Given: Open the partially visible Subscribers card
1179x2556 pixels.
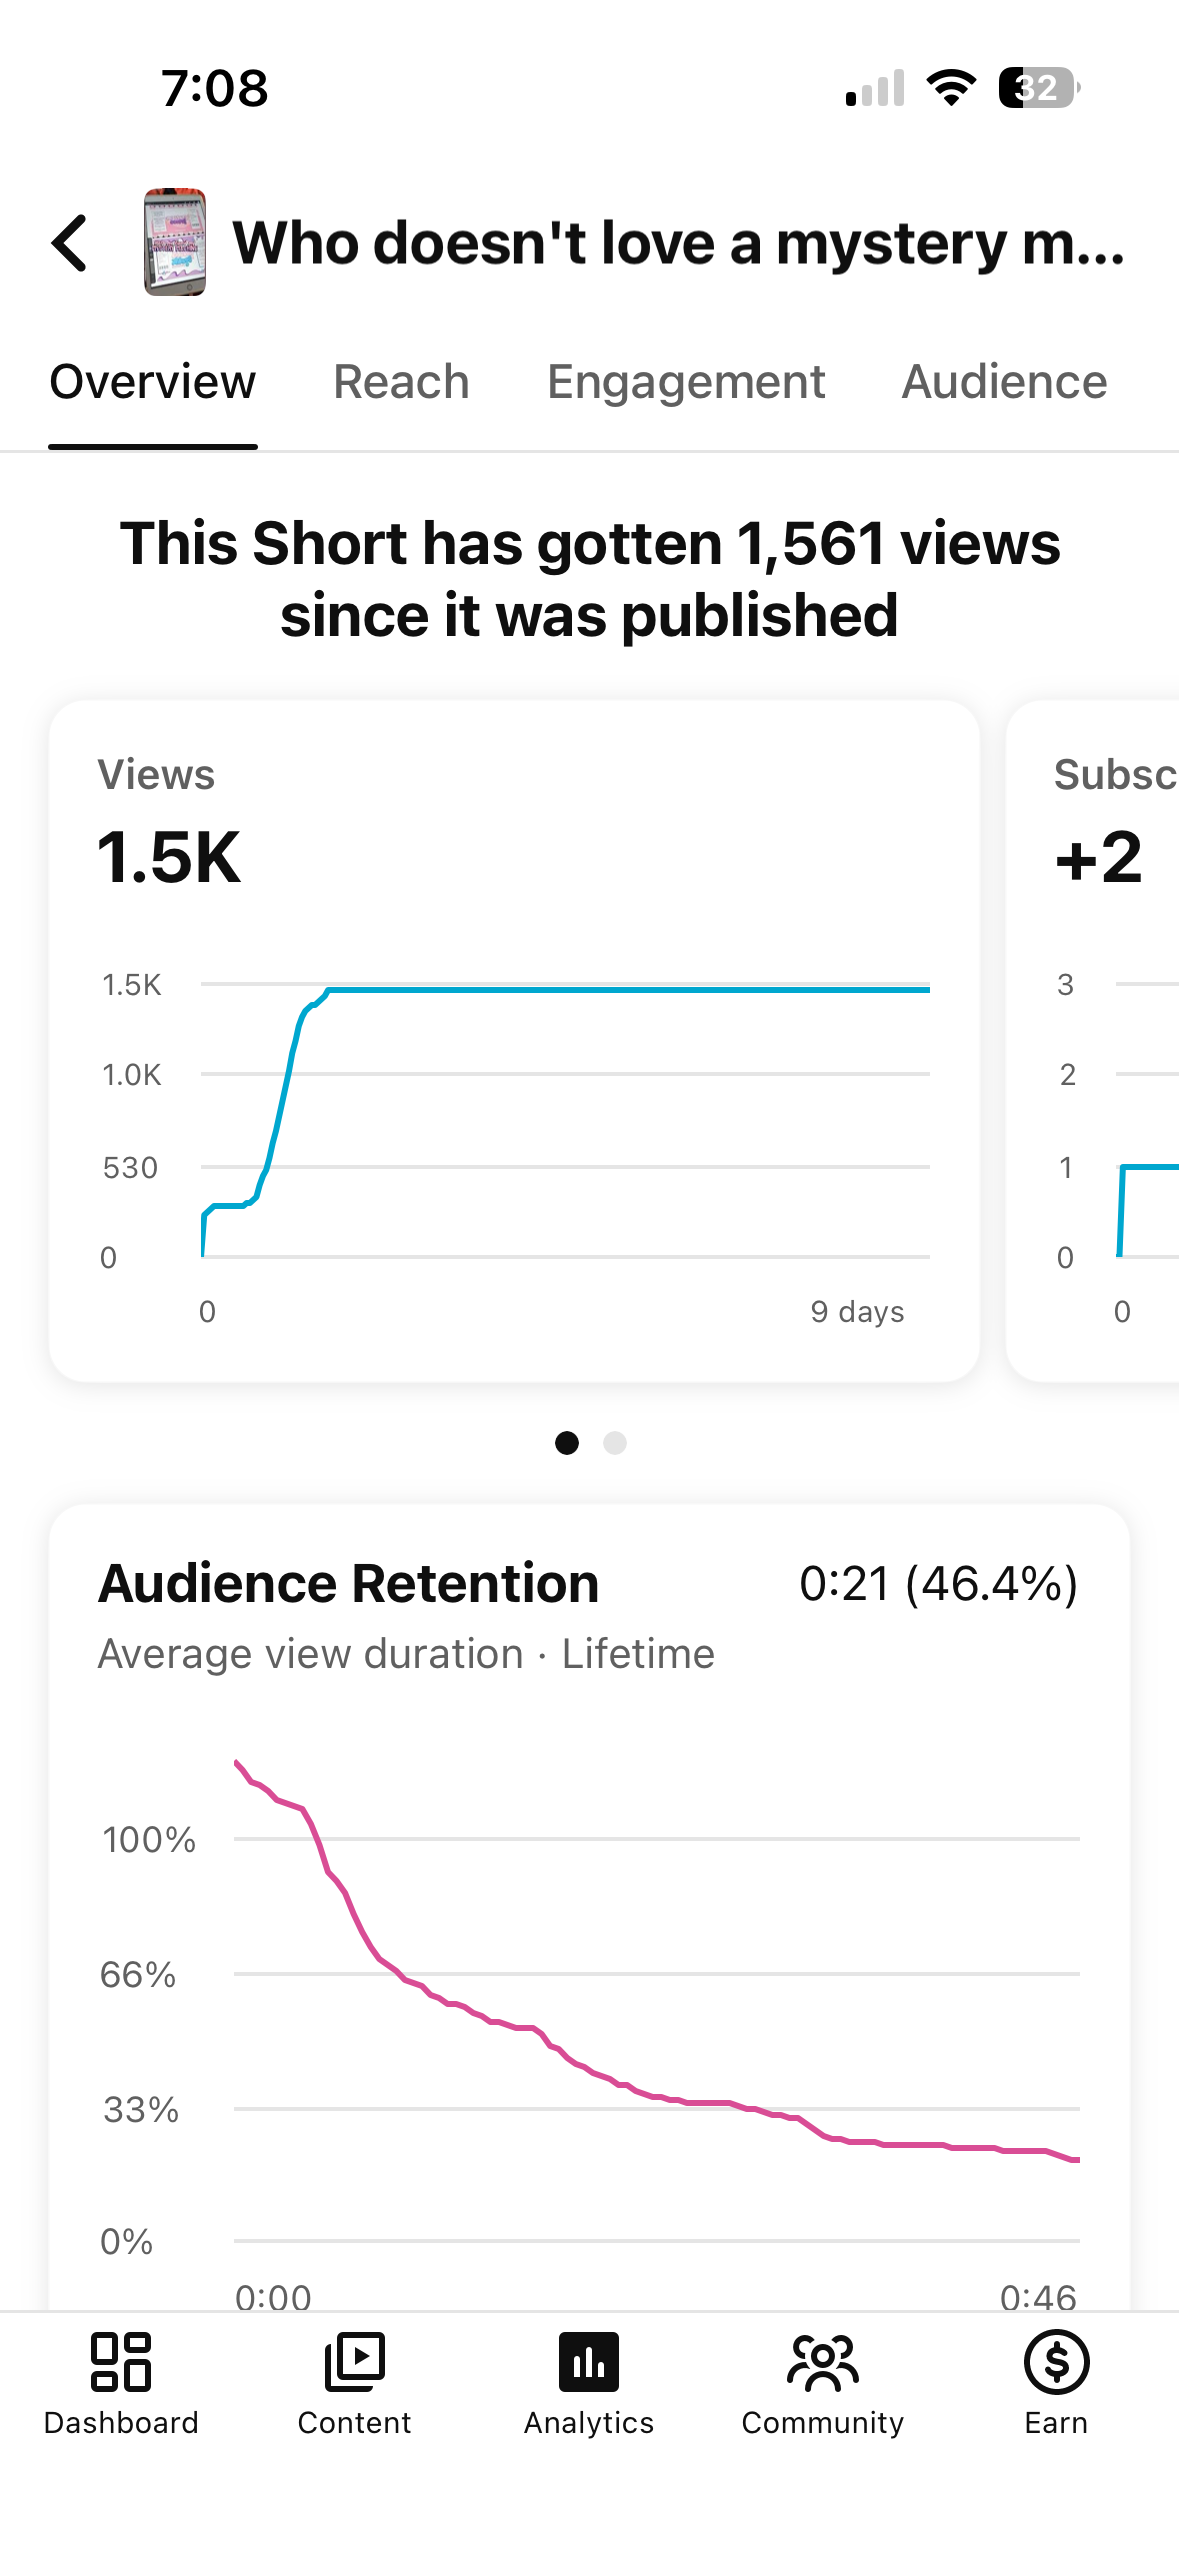Looking at the screenshot, I should coord(1093,1041).
